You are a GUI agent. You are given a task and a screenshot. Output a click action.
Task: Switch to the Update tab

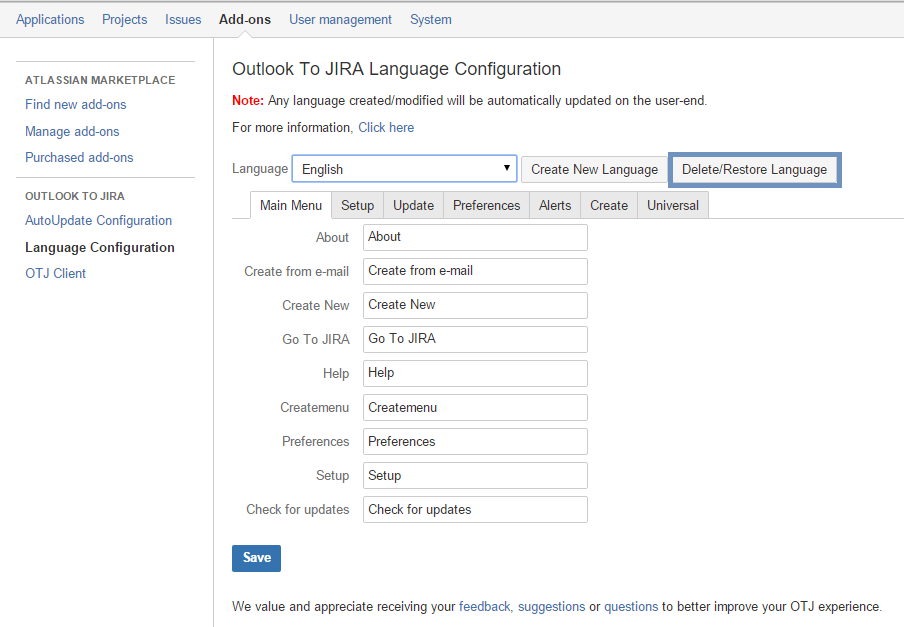413,206
